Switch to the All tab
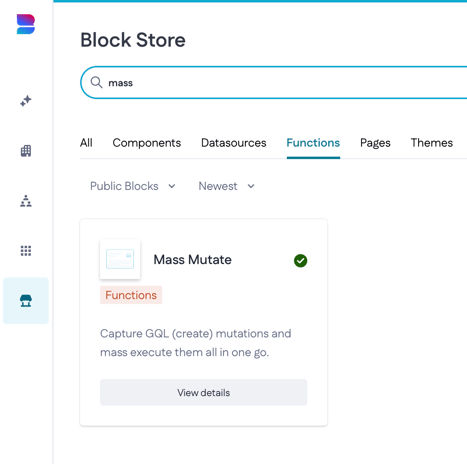The image size is (467, 464). (86, 143)
